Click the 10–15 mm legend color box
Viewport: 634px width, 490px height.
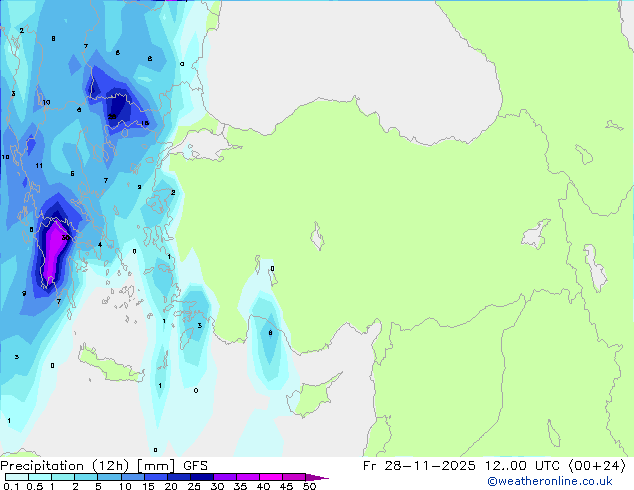[132, 477]
